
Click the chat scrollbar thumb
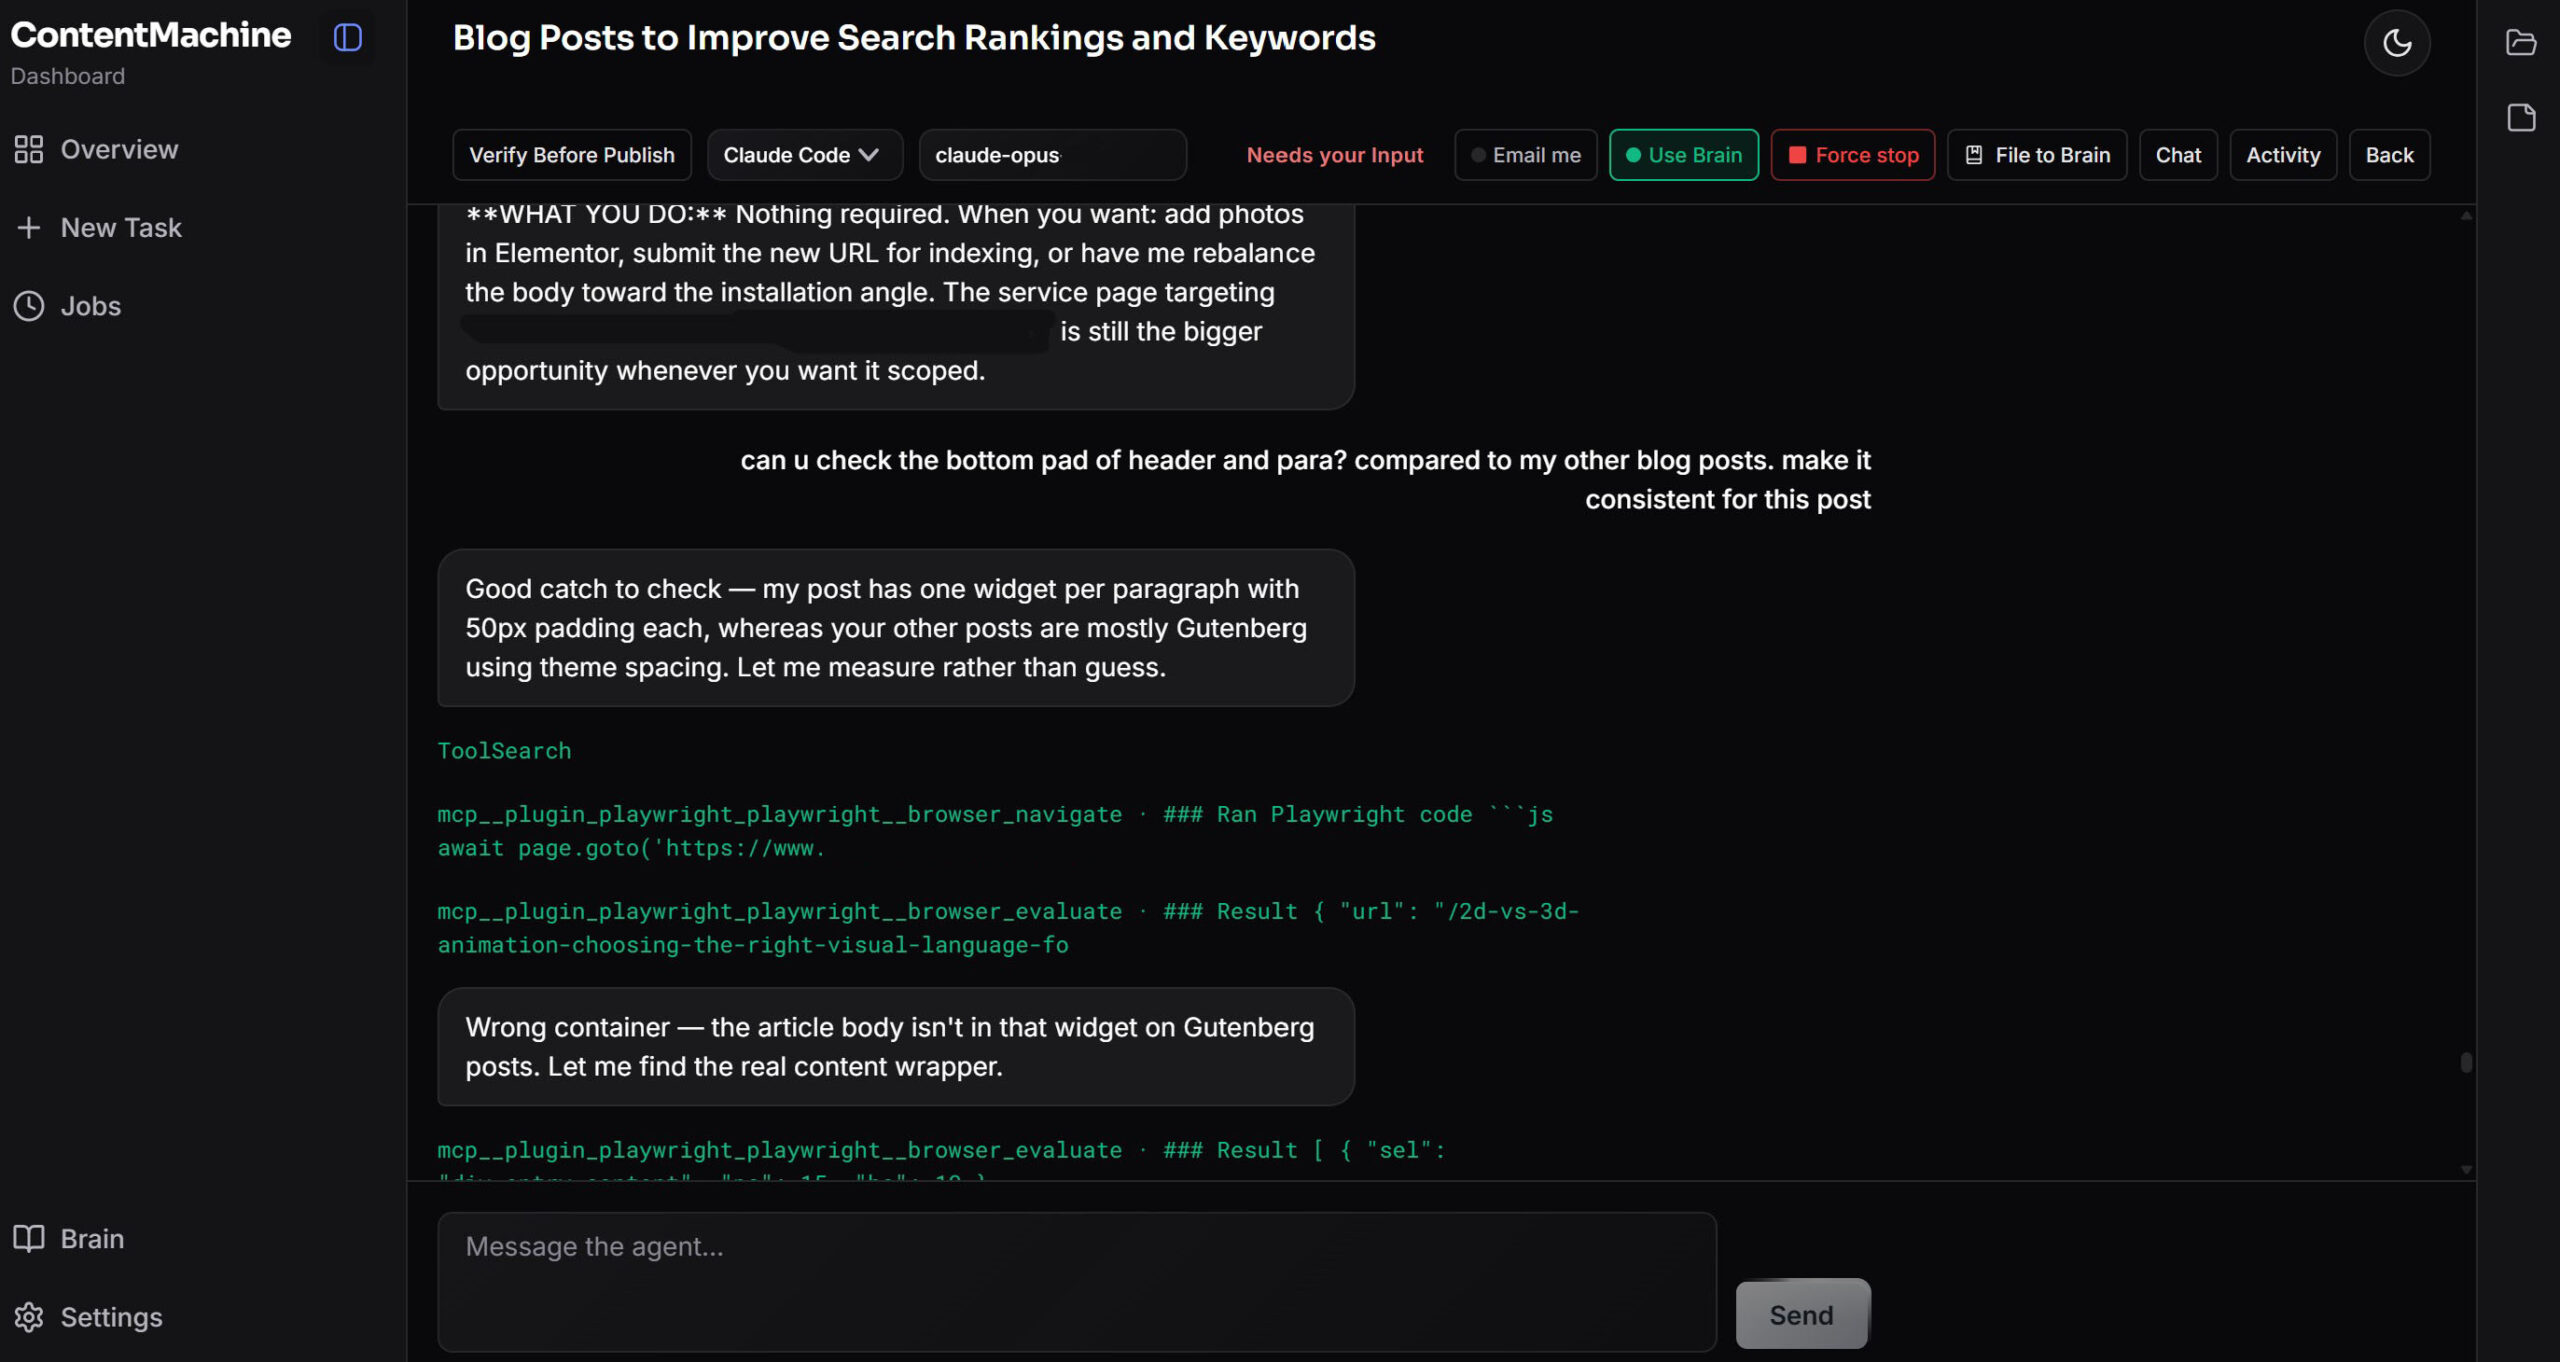[2466, 1062]
